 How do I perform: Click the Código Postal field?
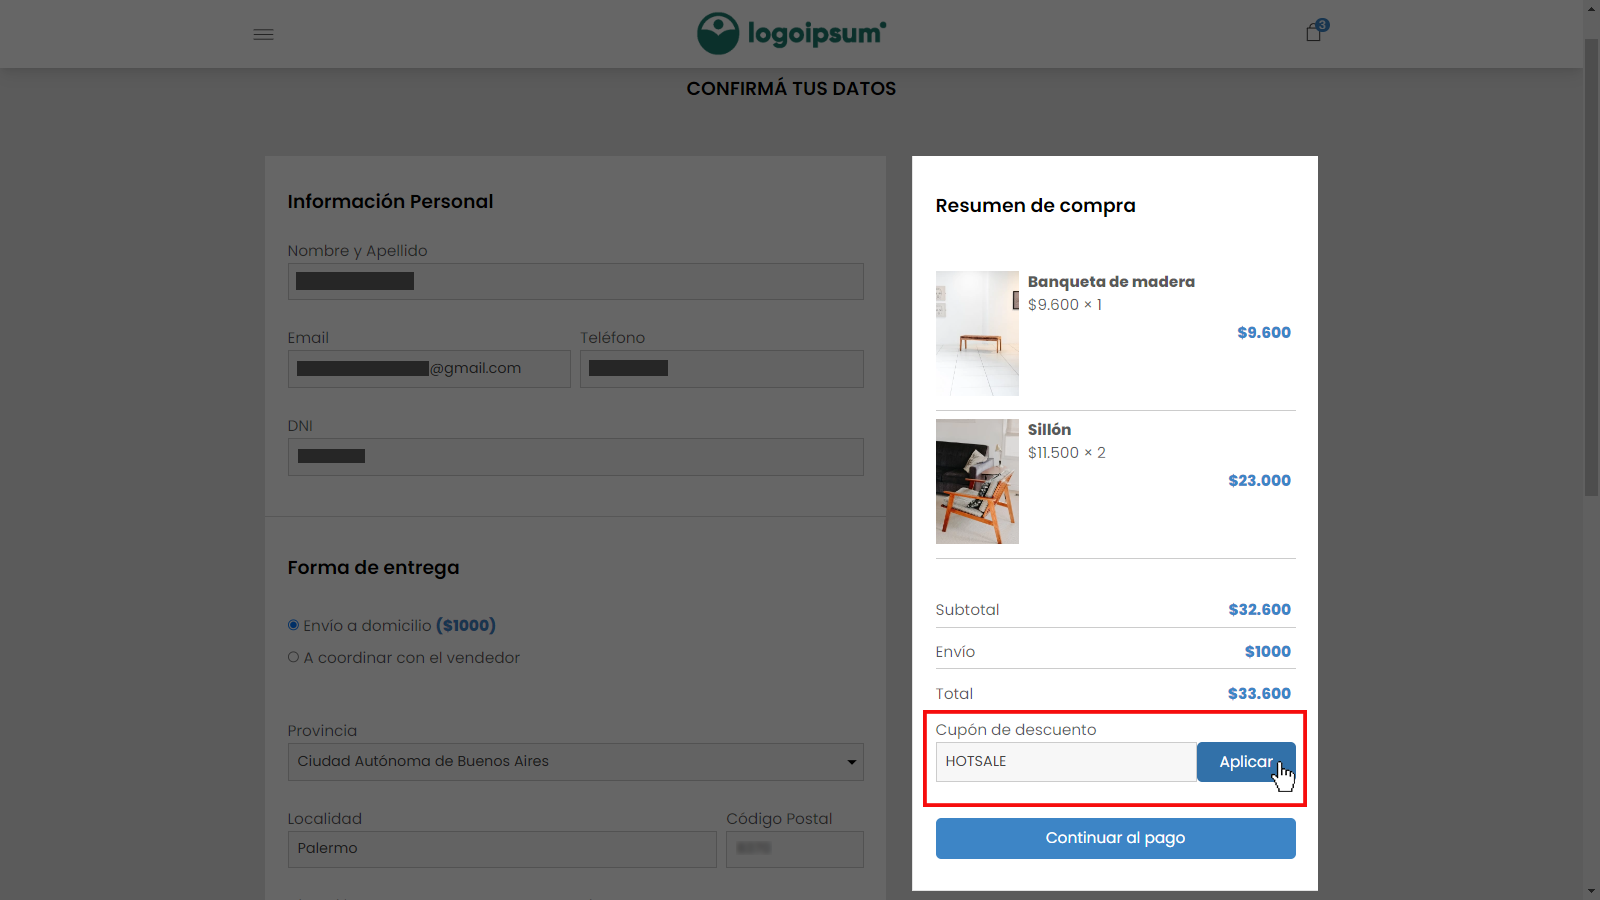pyautogui.click(x=795, y=849)
